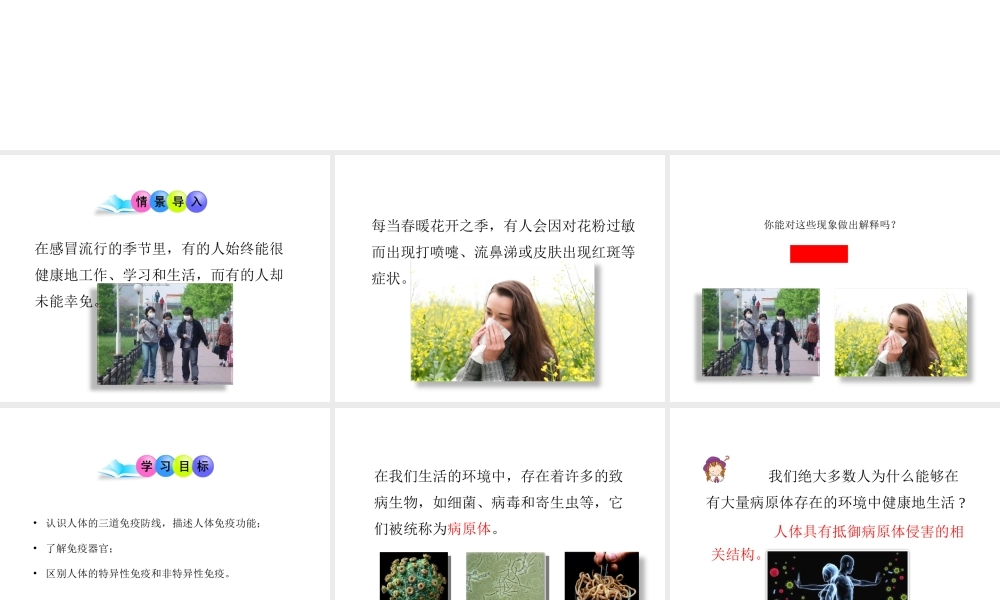Click the text 你能对这些现象做出解释吗?

tap(830, 224)
